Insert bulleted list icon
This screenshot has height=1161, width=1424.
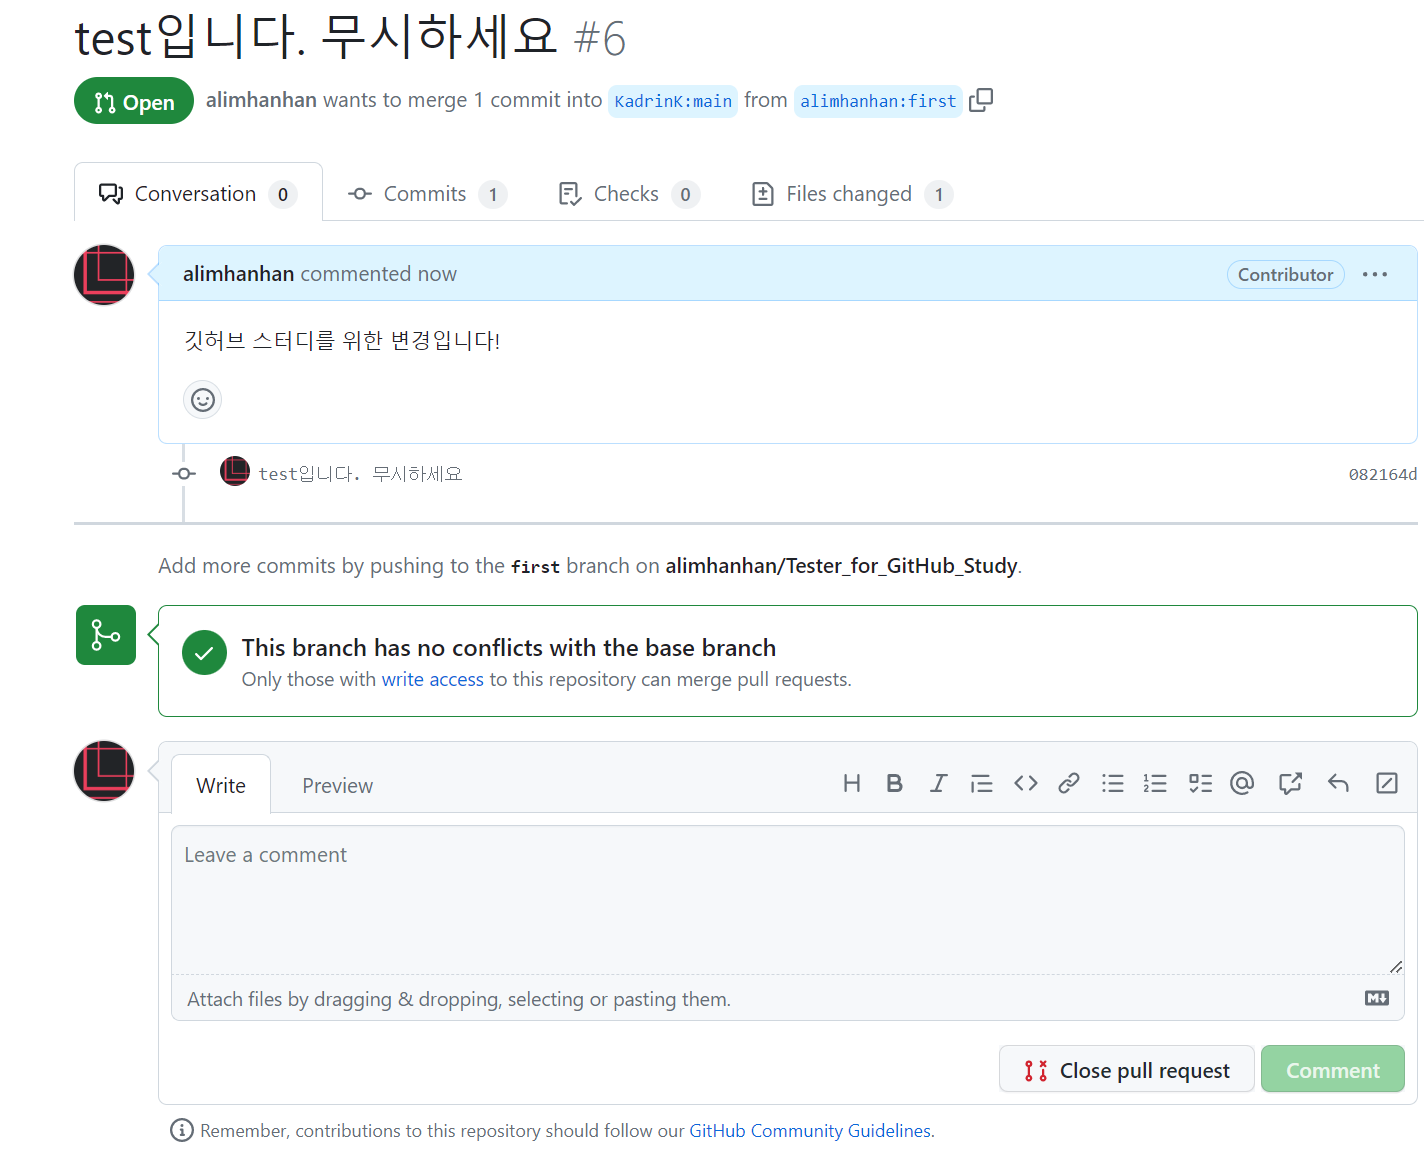1113,783
